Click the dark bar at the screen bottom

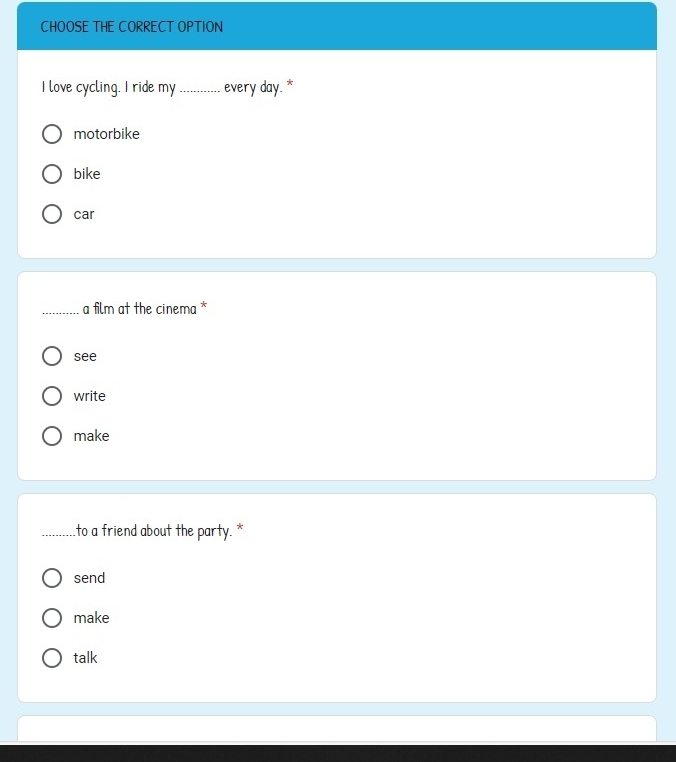[337, 753]
